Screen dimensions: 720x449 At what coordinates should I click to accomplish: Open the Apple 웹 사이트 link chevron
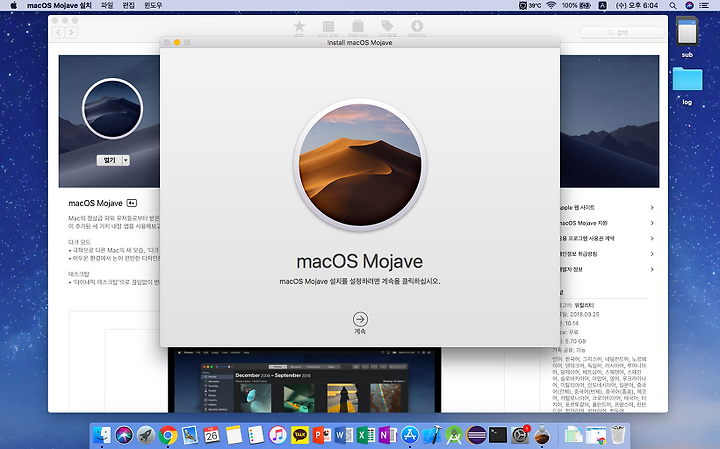click(652, 208)
